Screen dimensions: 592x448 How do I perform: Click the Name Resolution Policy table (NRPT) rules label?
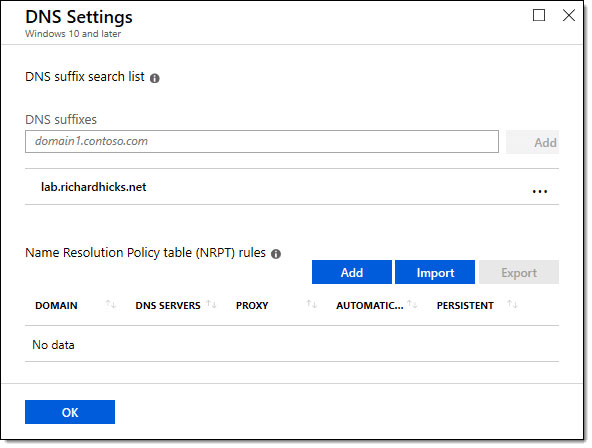[x=145, y=252]
